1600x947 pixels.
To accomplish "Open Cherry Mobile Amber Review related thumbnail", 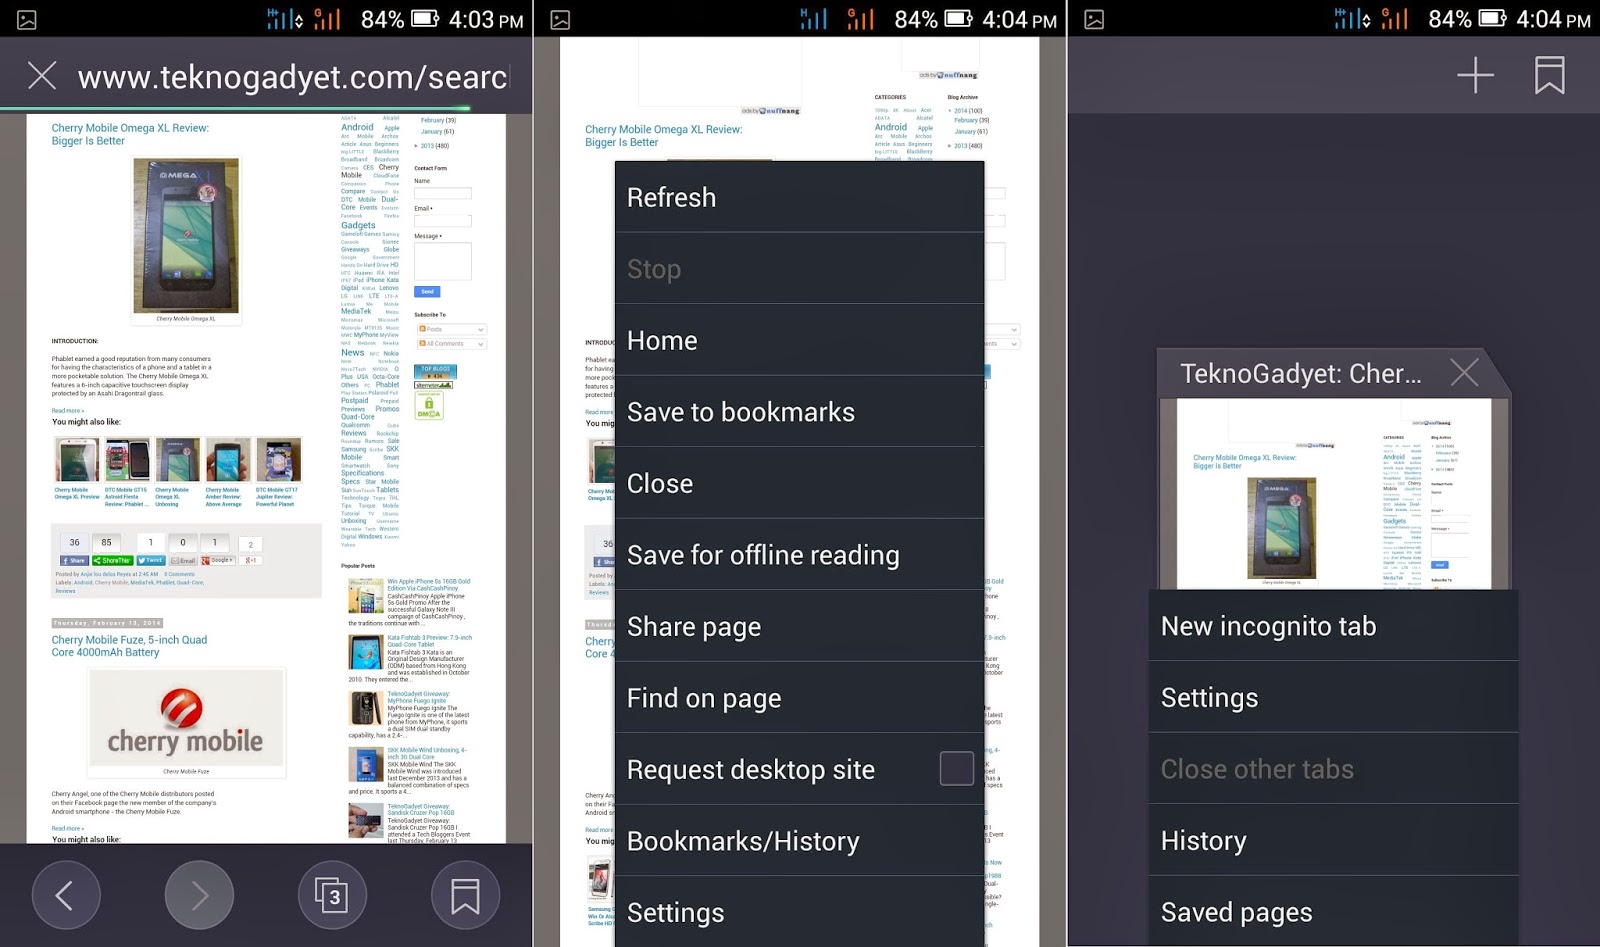I will click(x=227, y=461).
